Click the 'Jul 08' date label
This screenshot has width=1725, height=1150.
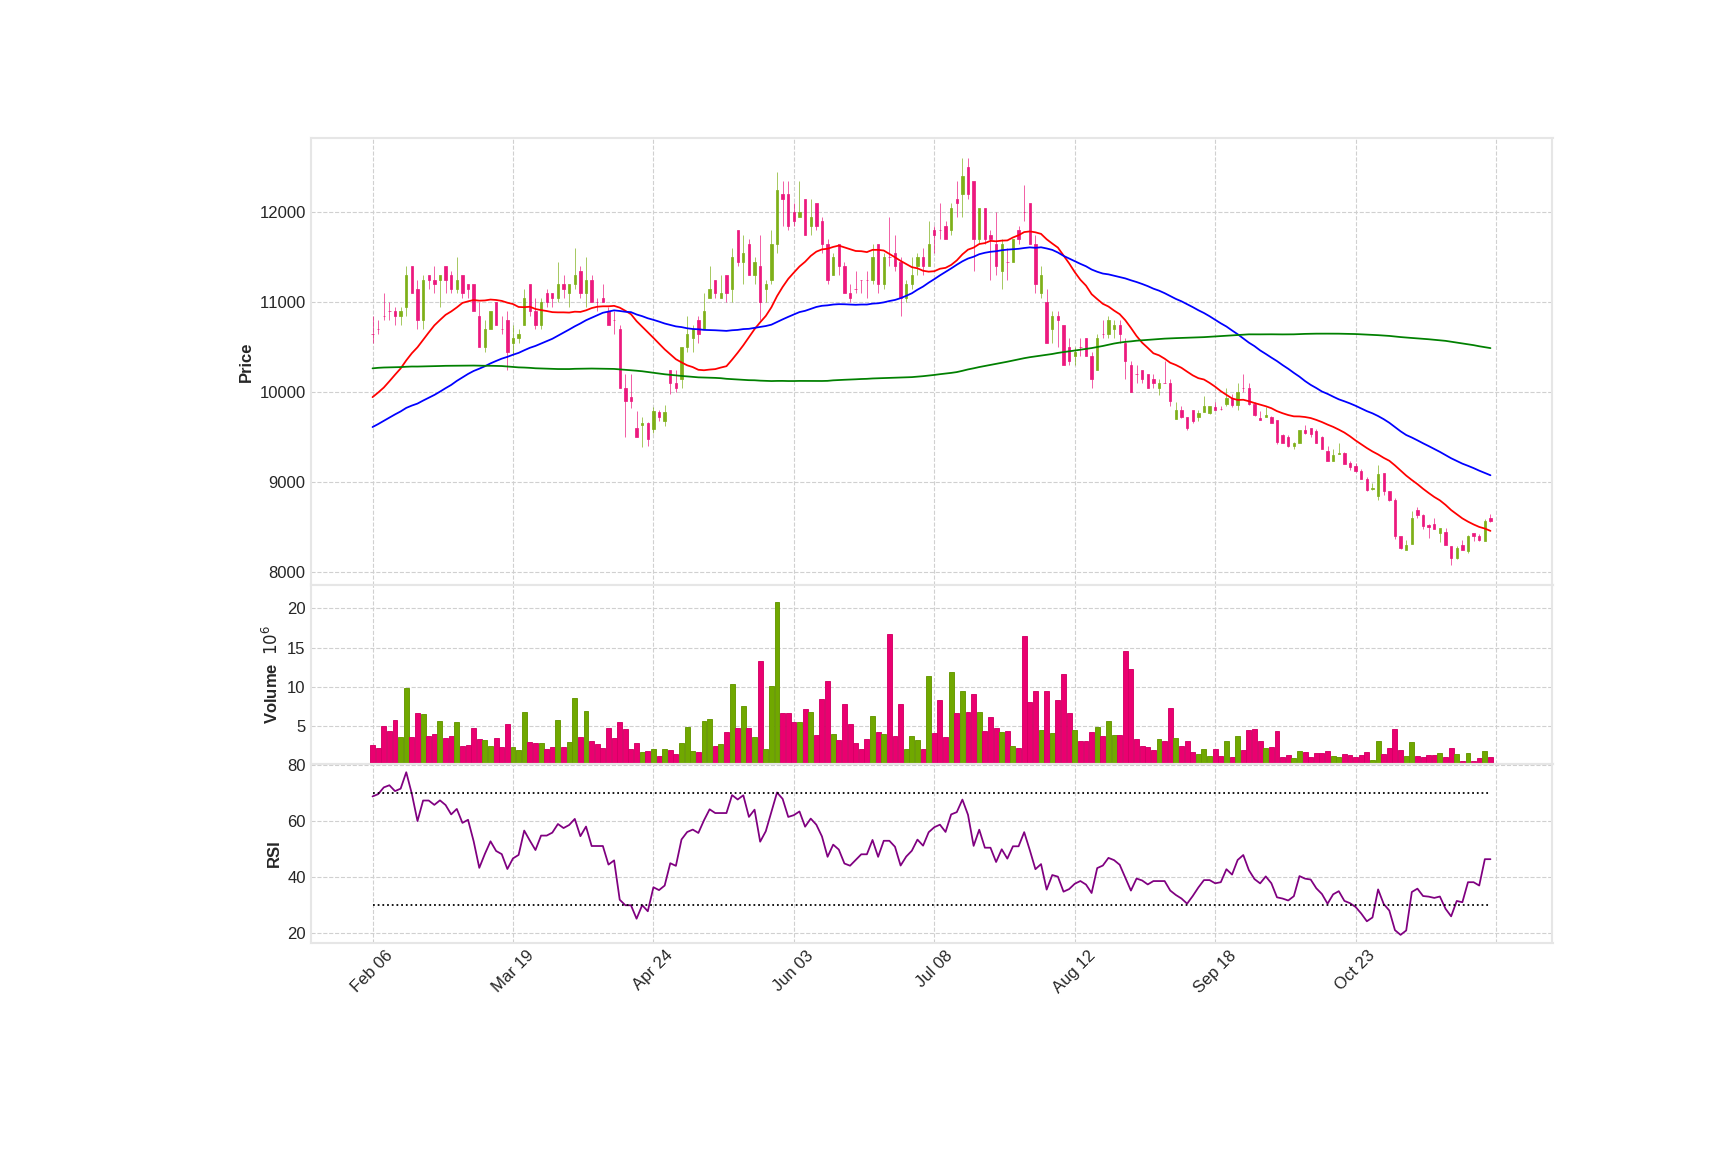pyautogui.click(x=933, y=970)
